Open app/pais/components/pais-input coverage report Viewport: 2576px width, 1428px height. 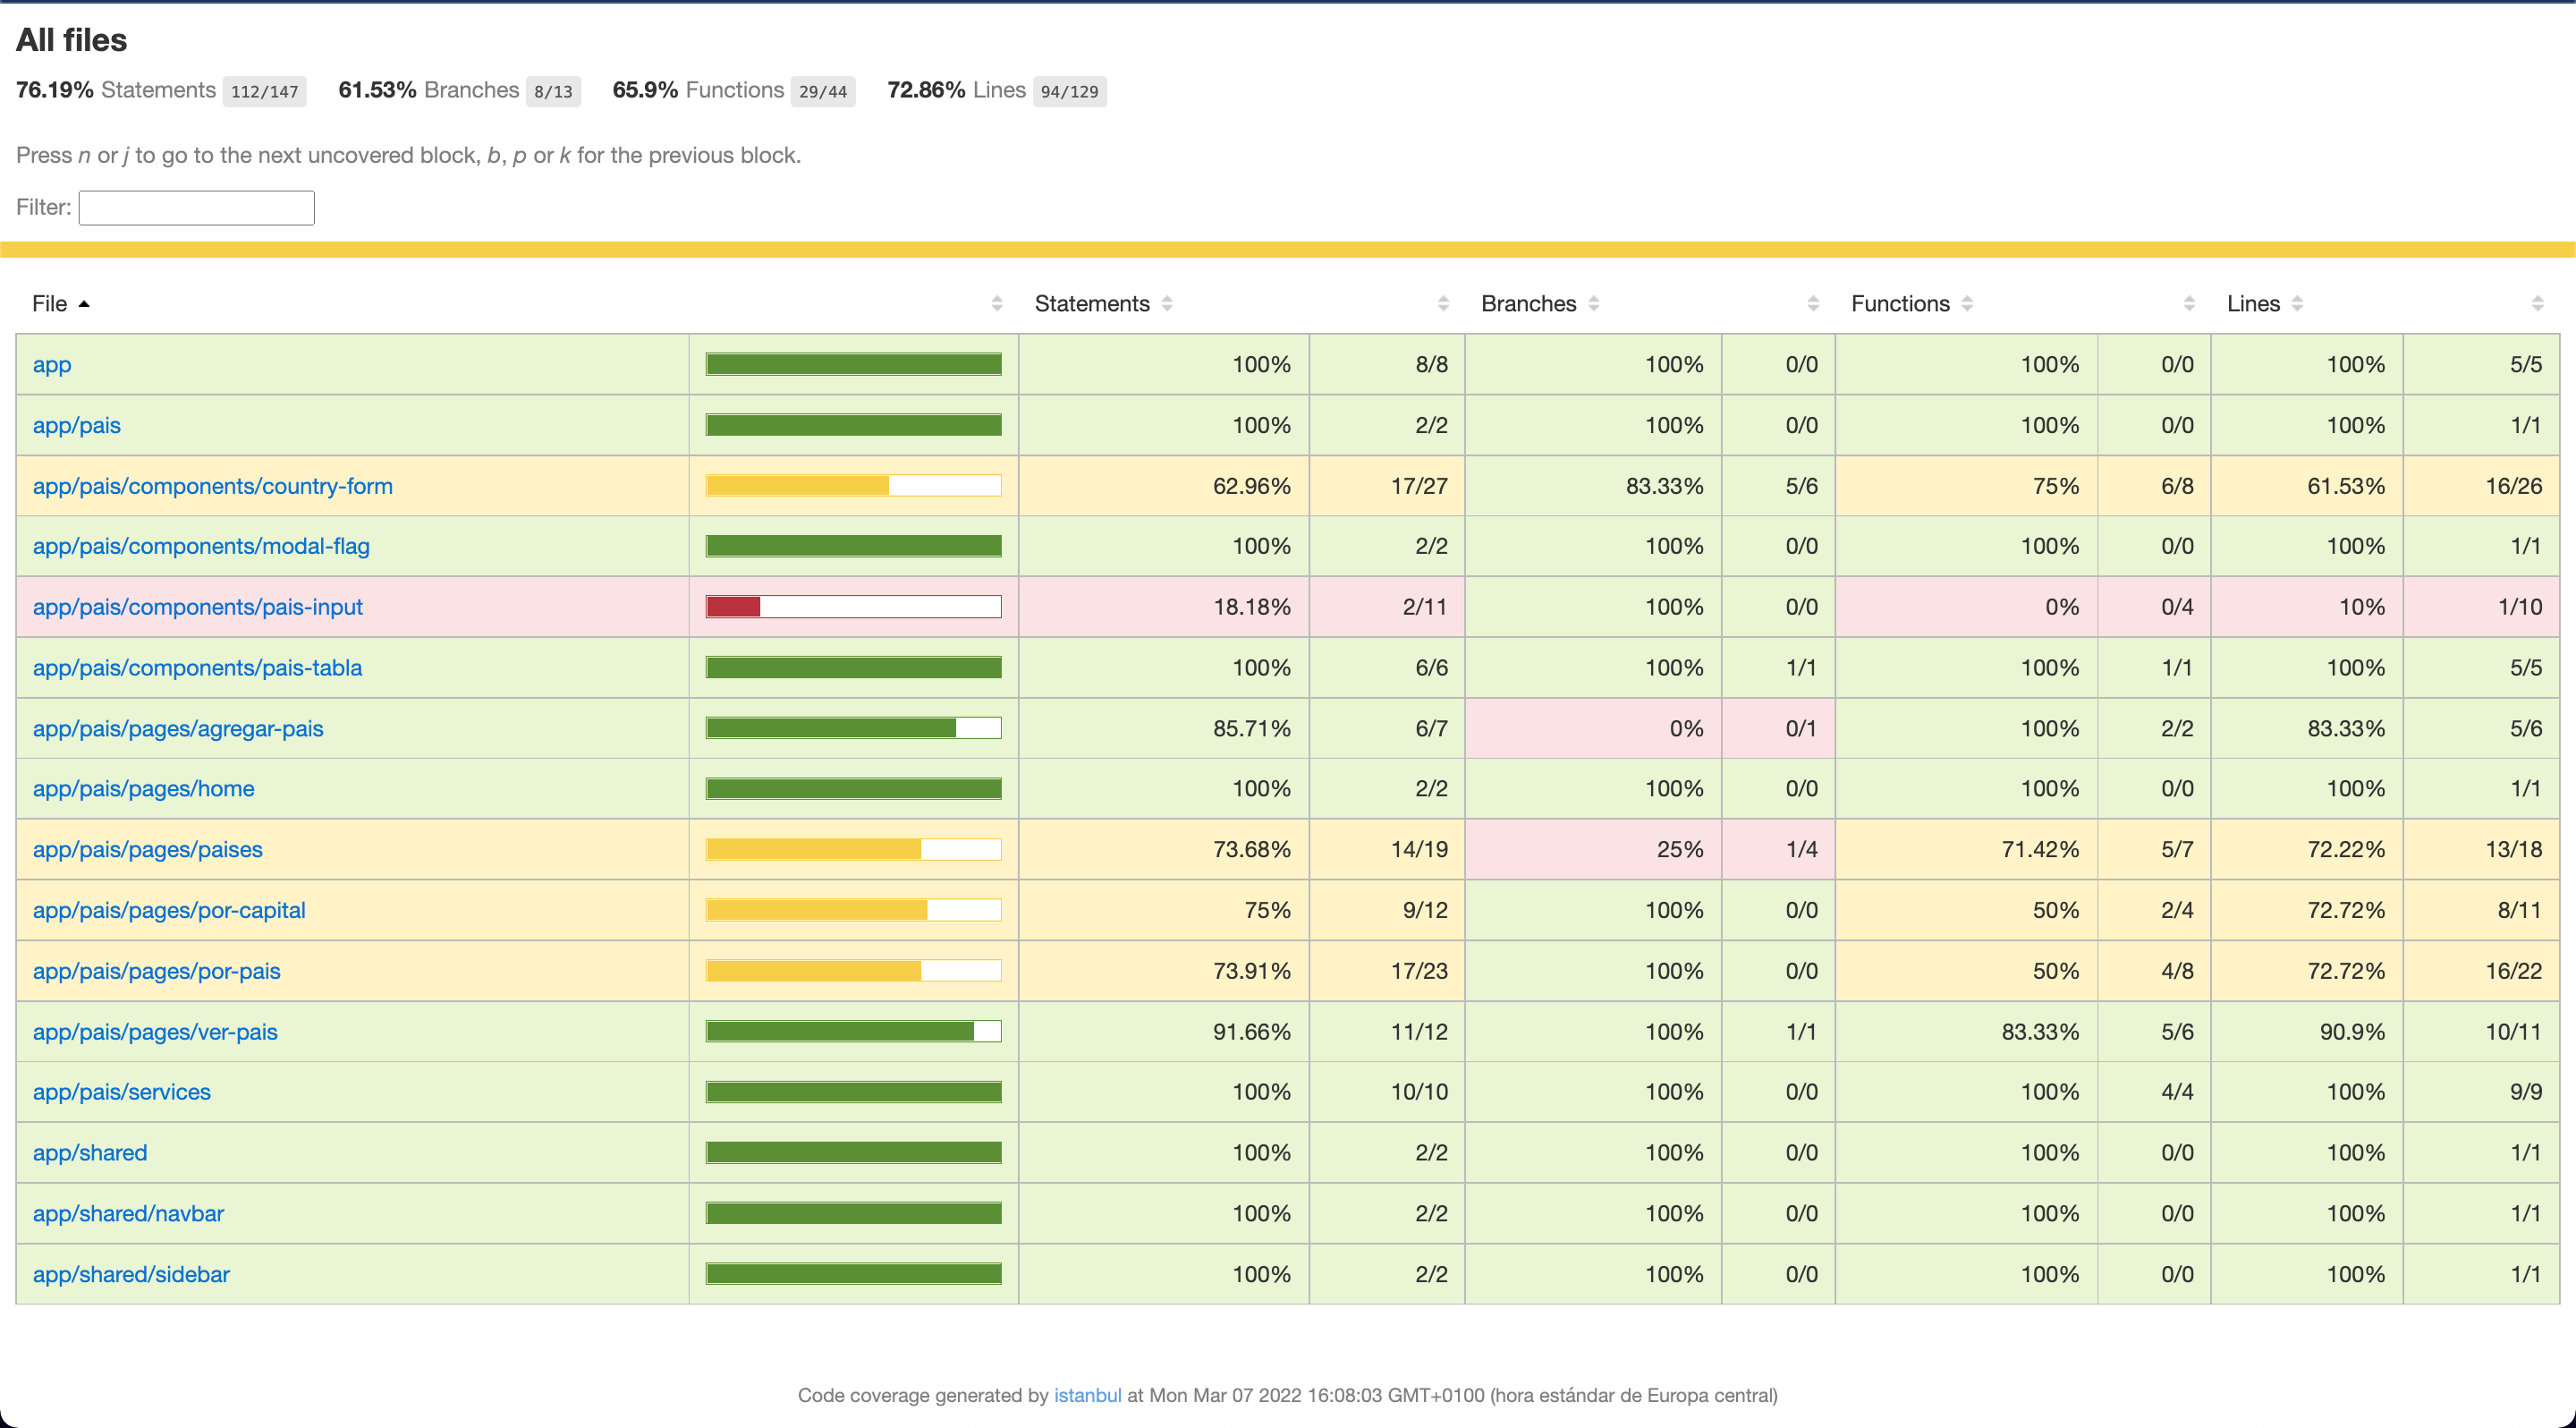coord(197,607)
